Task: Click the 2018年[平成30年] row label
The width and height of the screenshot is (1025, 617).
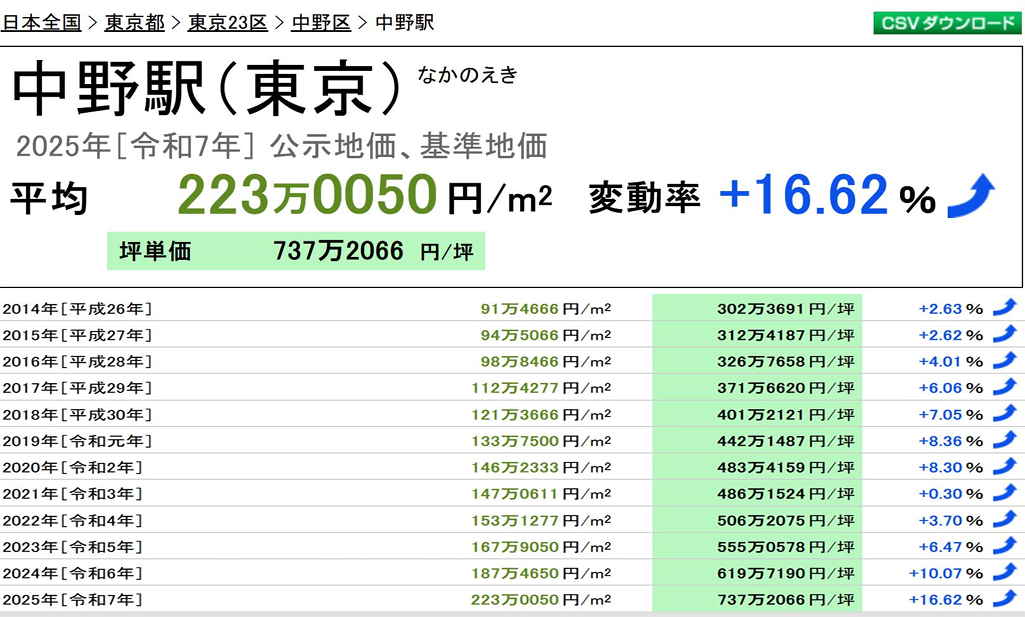Action: click(x=77, y=414)
